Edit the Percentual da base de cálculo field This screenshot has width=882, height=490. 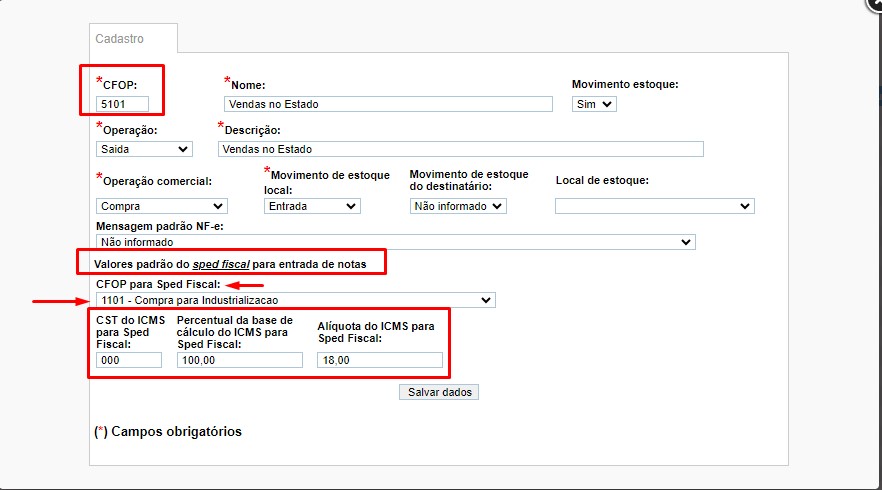(x=240, y=360)
